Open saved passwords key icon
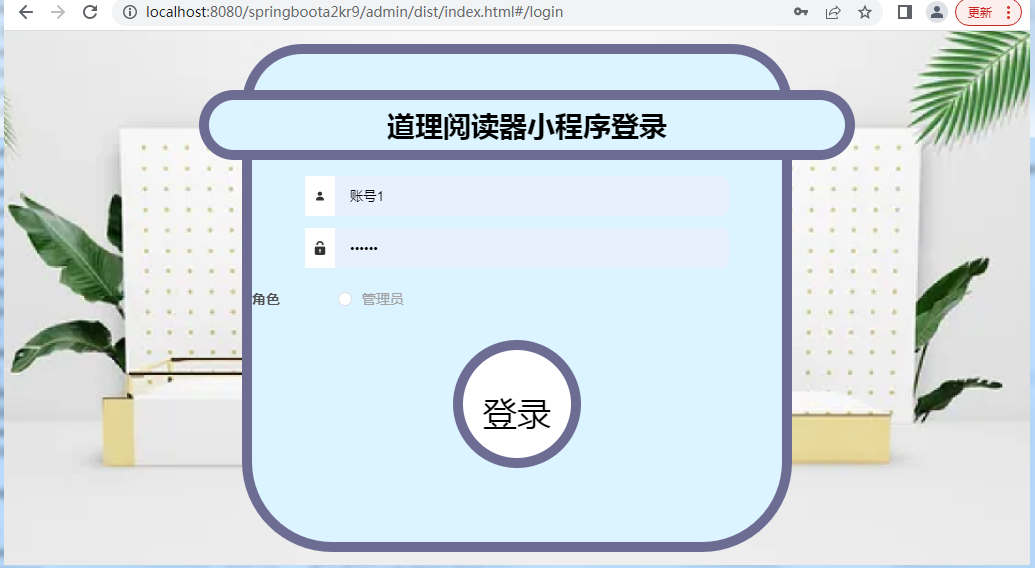The image size is (1035, 568). tap(801, 12)
